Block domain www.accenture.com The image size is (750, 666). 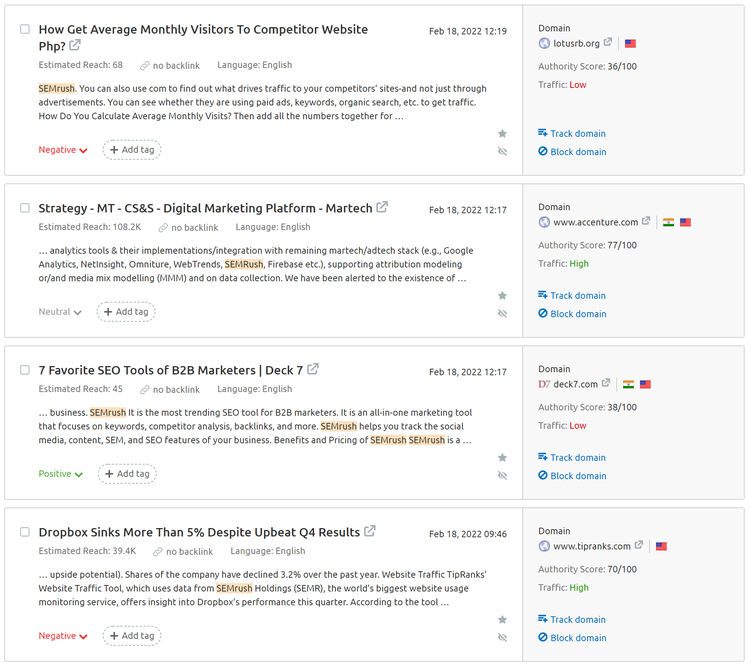coord(573,314)
